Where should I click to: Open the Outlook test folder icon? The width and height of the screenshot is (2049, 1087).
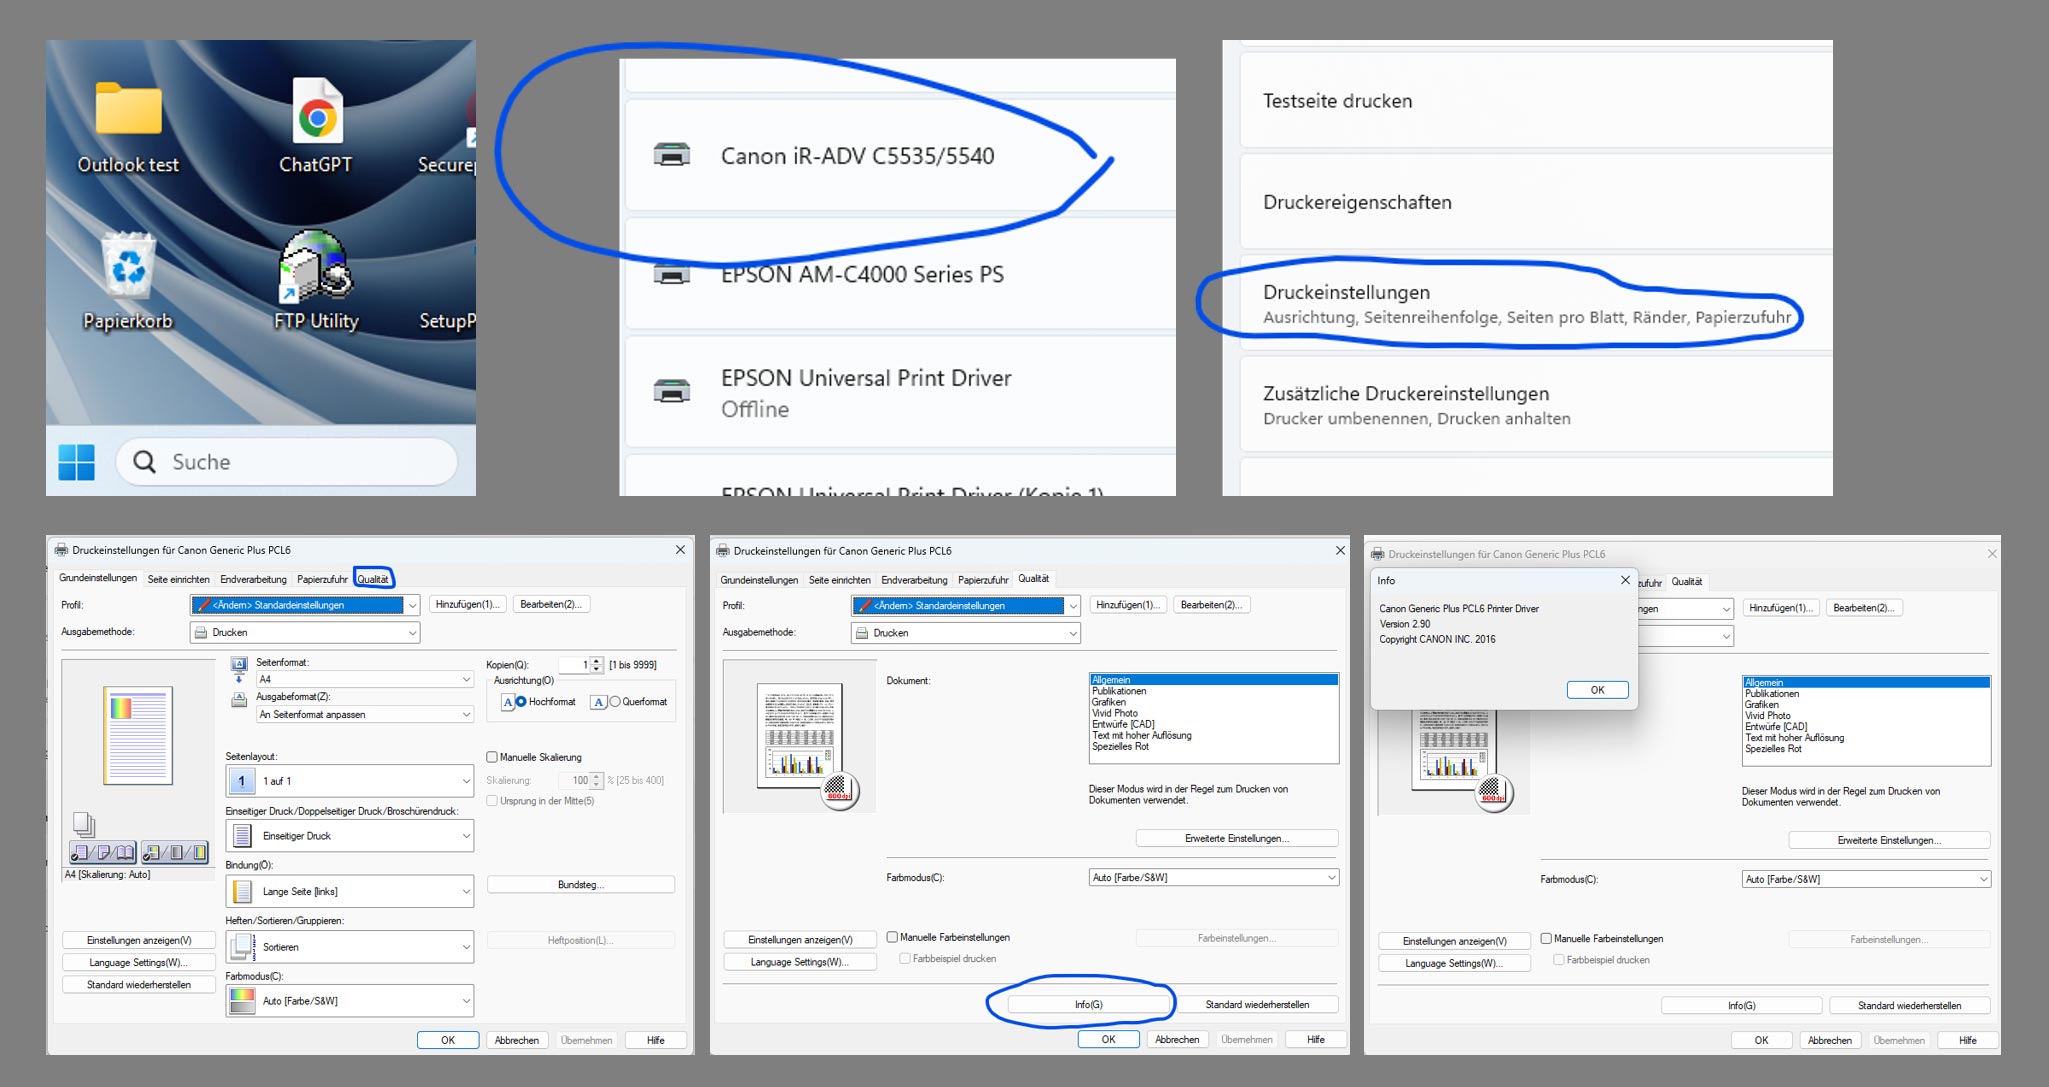point(128,108)
